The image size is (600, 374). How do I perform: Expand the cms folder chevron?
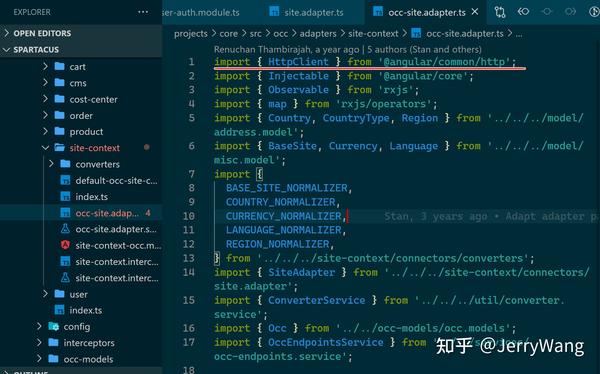[x=46, y=83]
